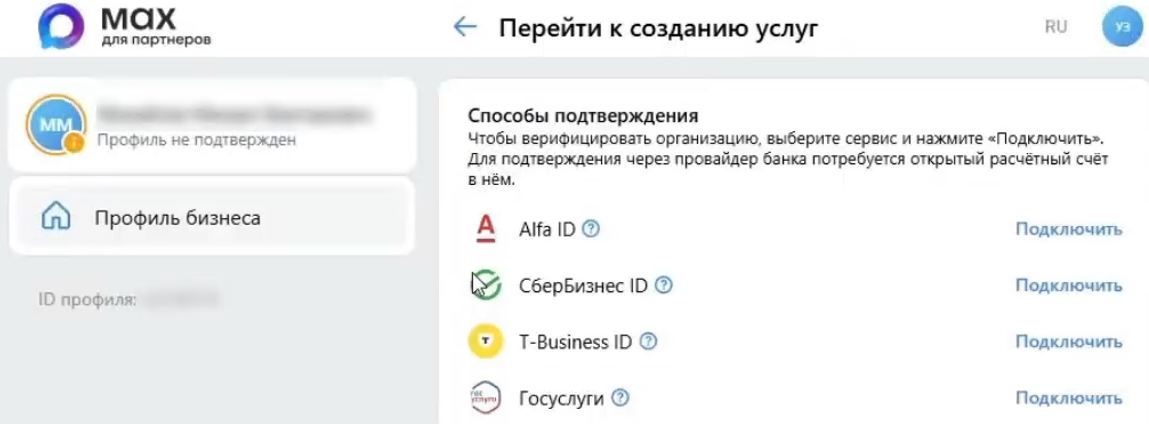1149x424 pixels.
Task: Click the Госуслуги logo
Action: (x=485, y=398)
